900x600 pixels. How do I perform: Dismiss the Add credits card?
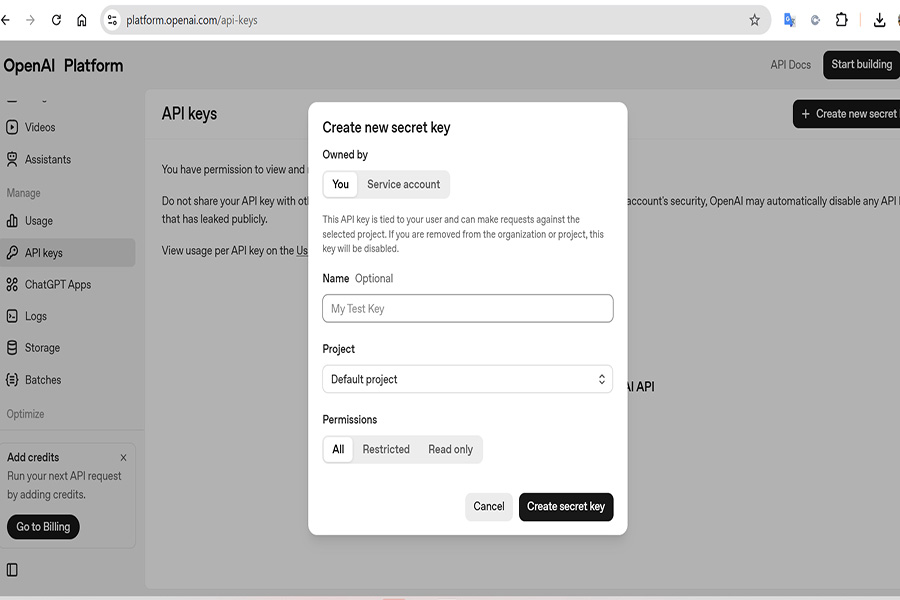pos(123,458)
